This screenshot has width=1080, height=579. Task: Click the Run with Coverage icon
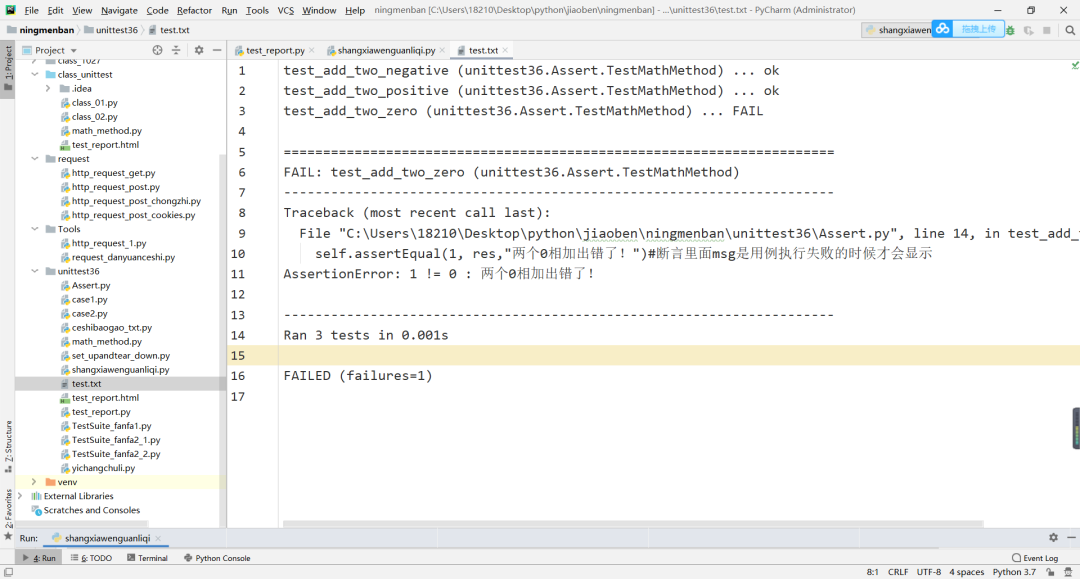click(1028, 30)
